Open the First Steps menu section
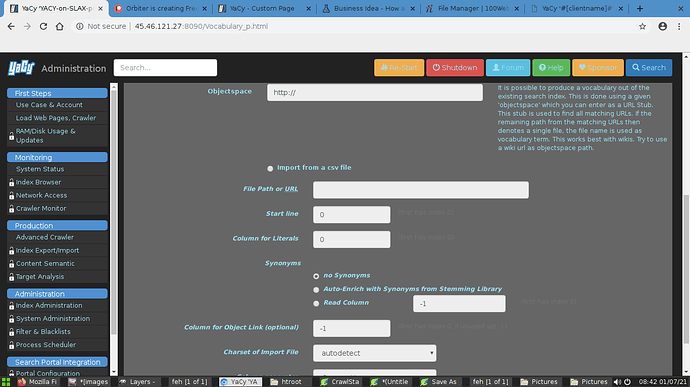The height and width of the screenshot is (387, 690). click(57, 93)
